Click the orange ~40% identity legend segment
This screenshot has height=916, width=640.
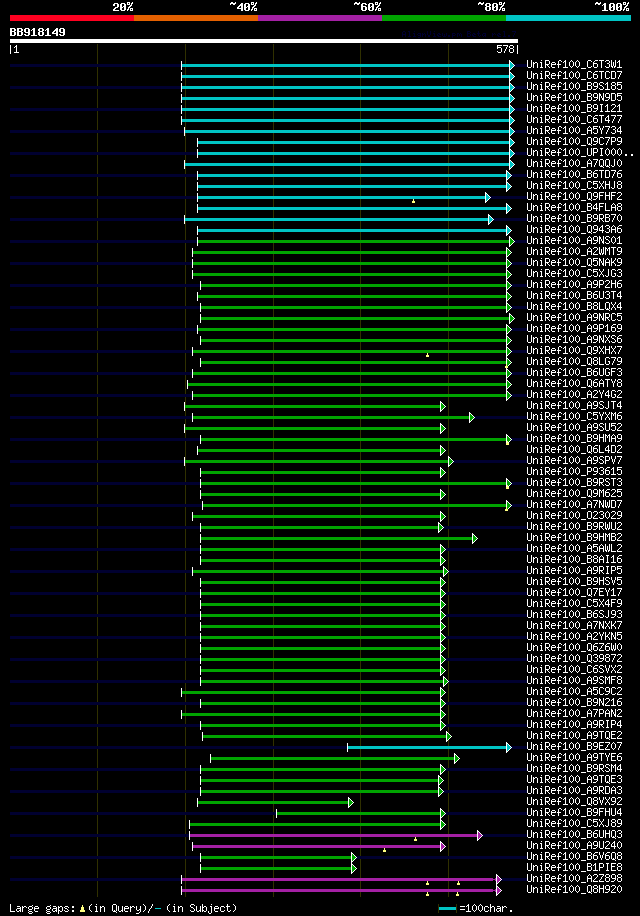[196, 18]
